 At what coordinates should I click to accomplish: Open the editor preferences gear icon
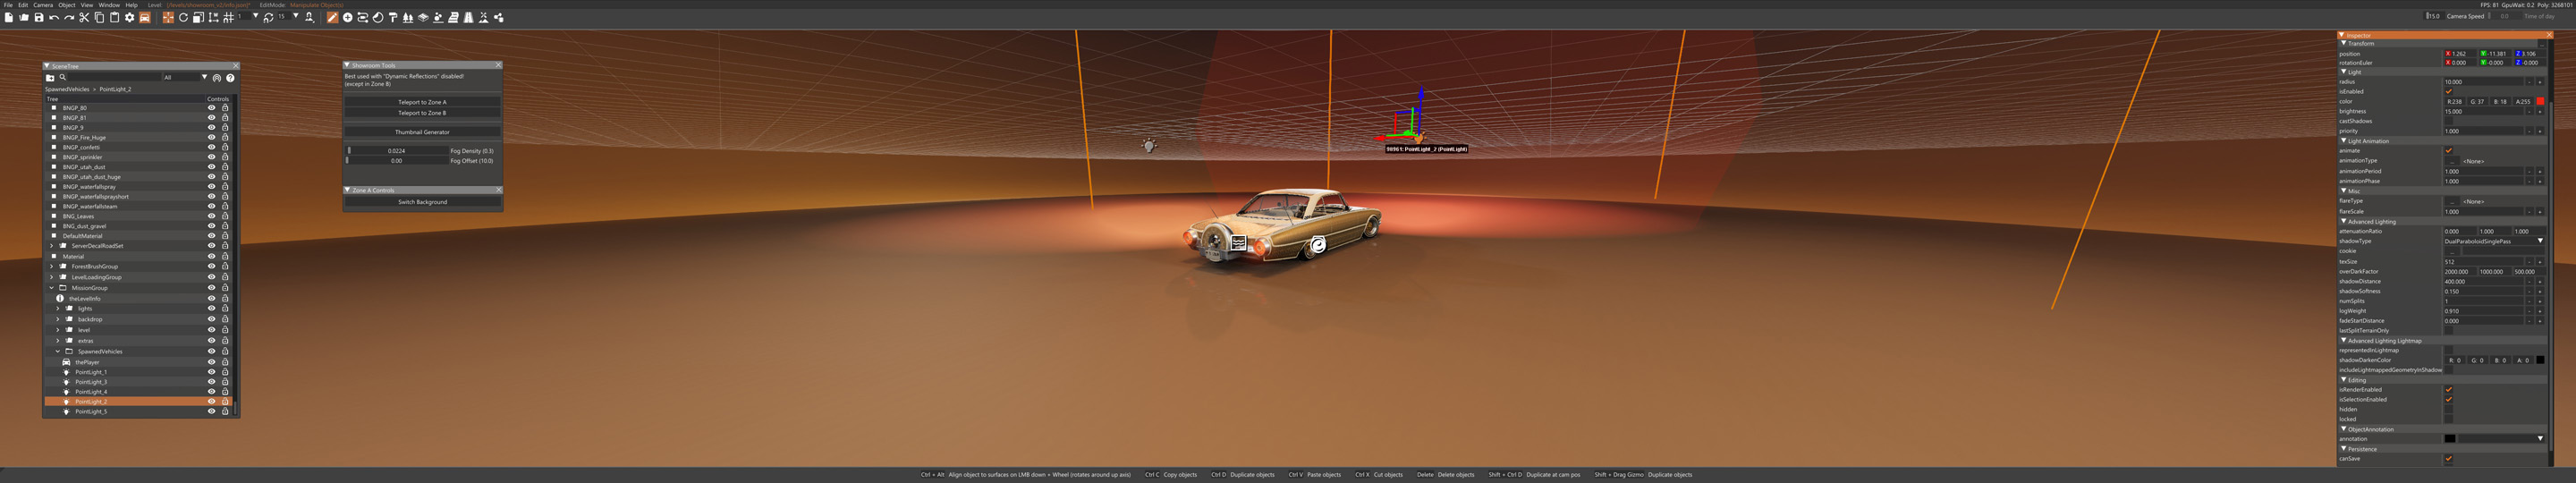pyautogui.click(x=129, y=17)
